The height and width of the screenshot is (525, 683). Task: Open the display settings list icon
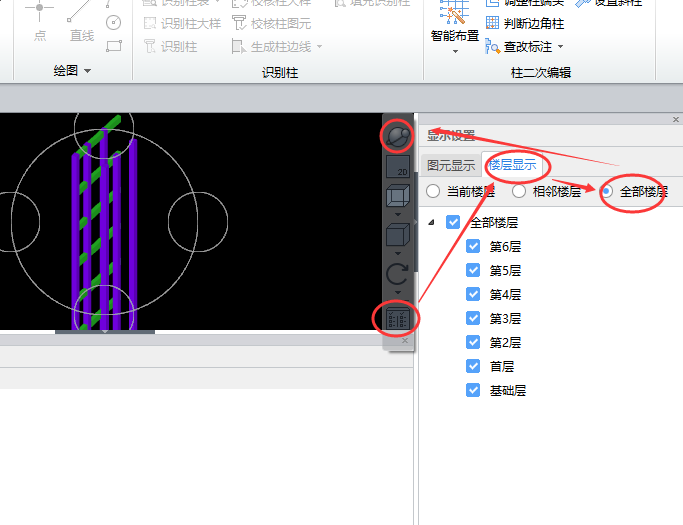tap(398, 318)
